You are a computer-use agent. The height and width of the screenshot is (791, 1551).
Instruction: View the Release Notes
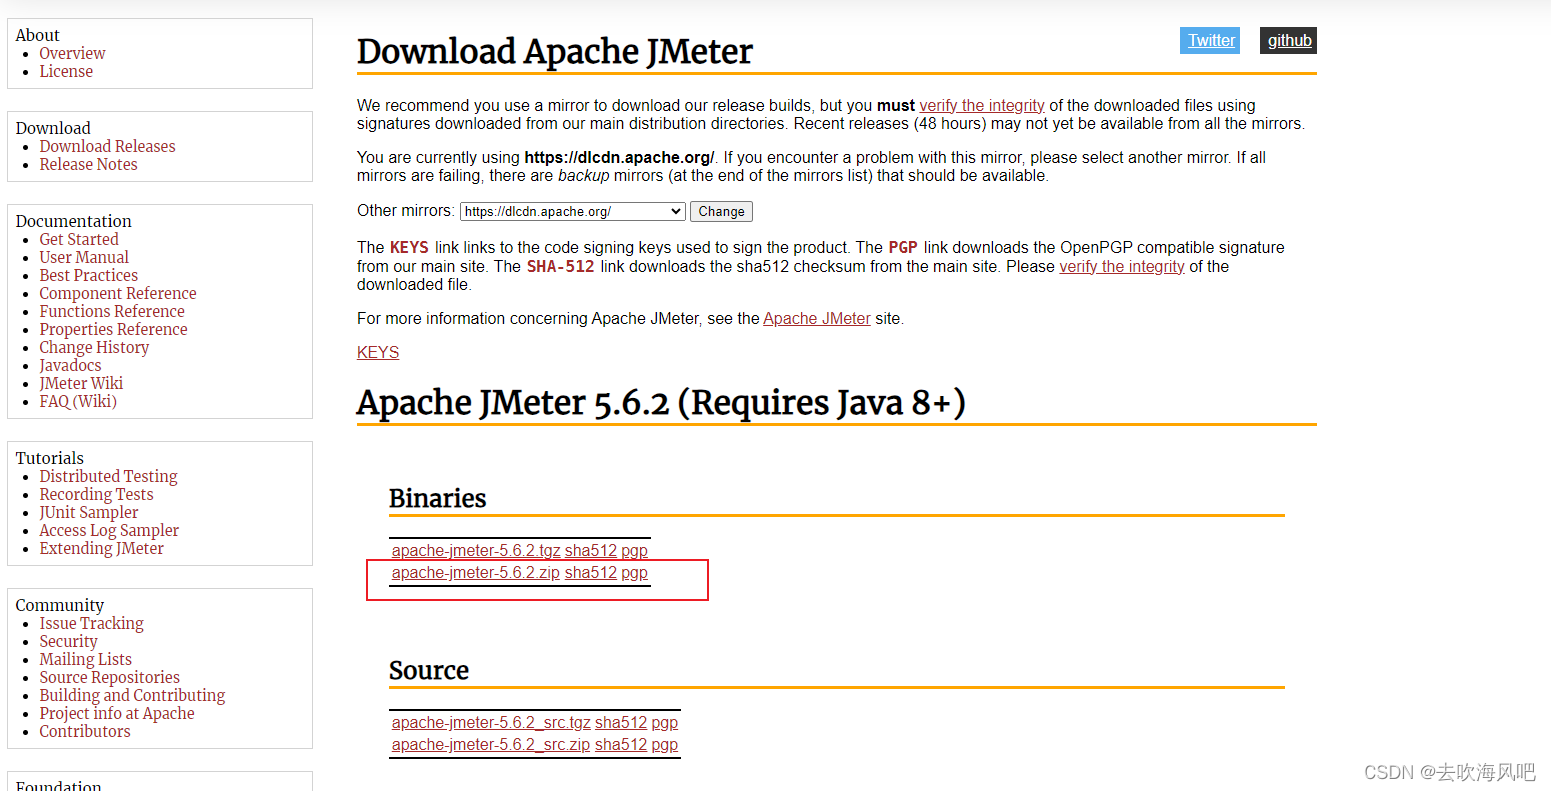point(88,164)
